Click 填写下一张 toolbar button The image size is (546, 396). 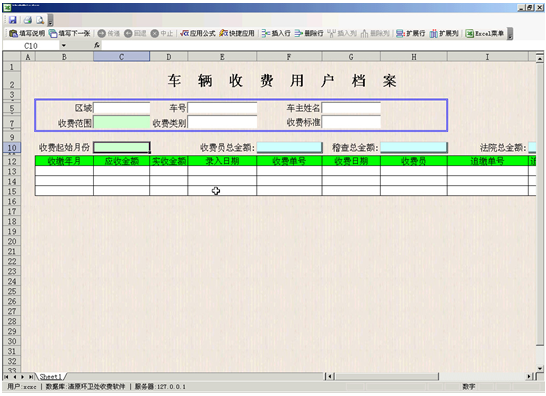click(x=70, y=33)
